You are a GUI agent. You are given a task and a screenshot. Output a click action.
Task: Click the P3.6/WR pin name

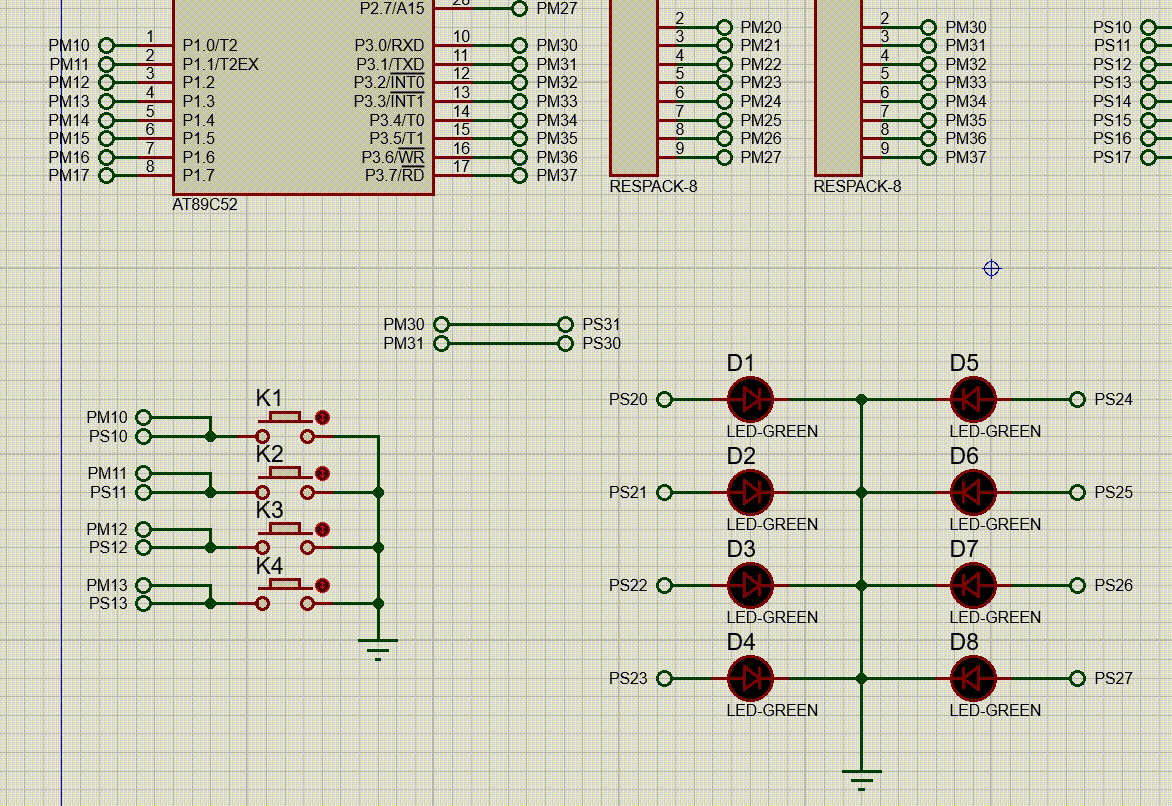[x=393, y=157]
